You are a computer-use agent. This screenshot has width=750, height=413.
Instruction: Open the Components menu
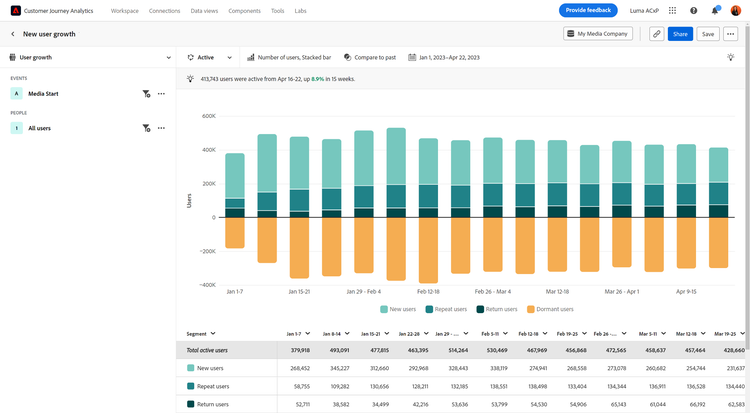pyautogui.click(x=243, y=10)
